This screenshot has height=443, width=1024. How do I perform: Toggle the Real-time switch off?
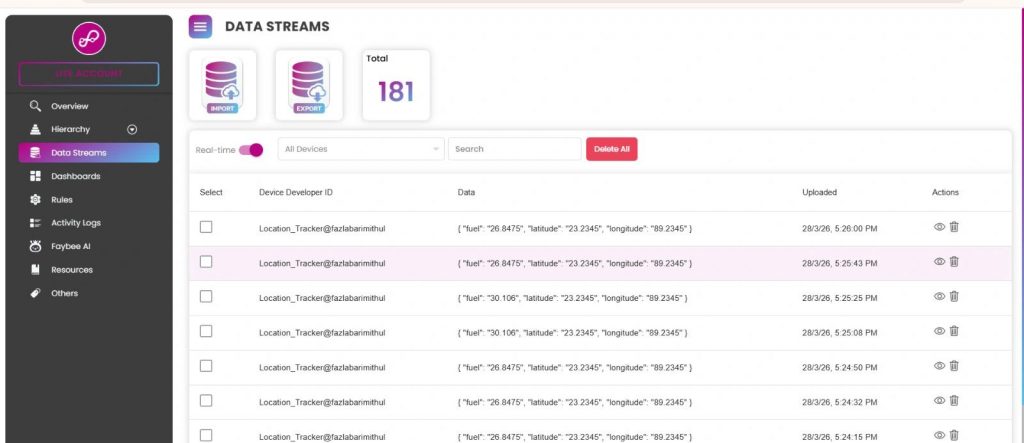pyautogui.click(x=251, y=150)
